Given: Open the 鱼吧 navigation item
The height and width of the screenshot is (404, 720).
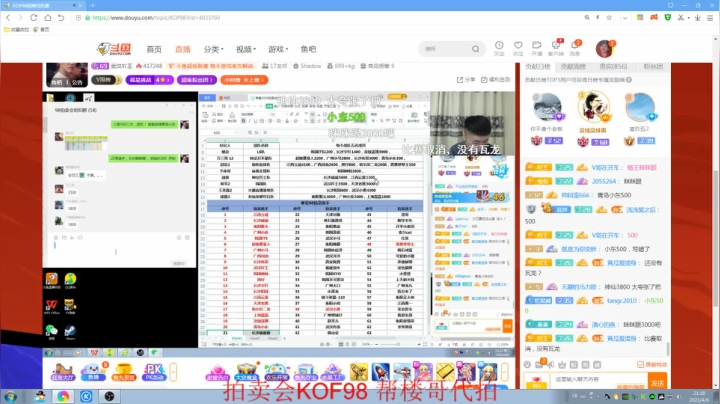Looking at the screenshot, I should 308,49.
